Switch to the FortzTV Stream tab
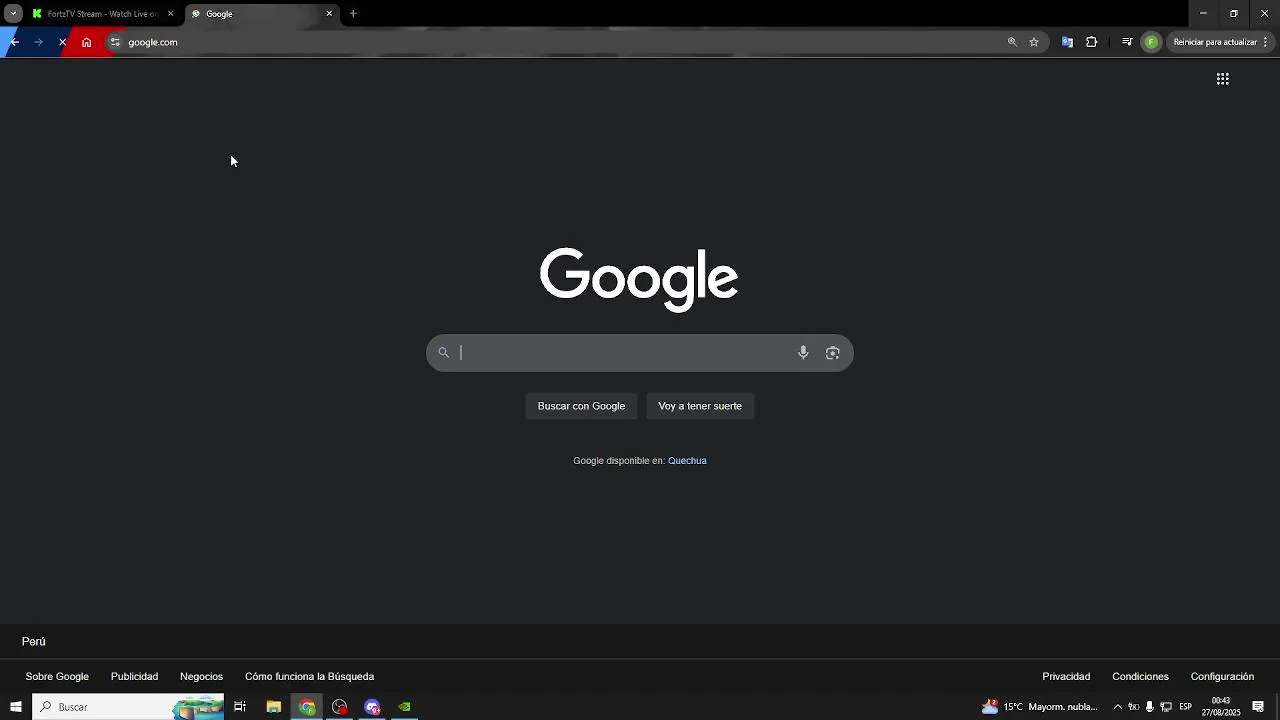 (103, 14)
